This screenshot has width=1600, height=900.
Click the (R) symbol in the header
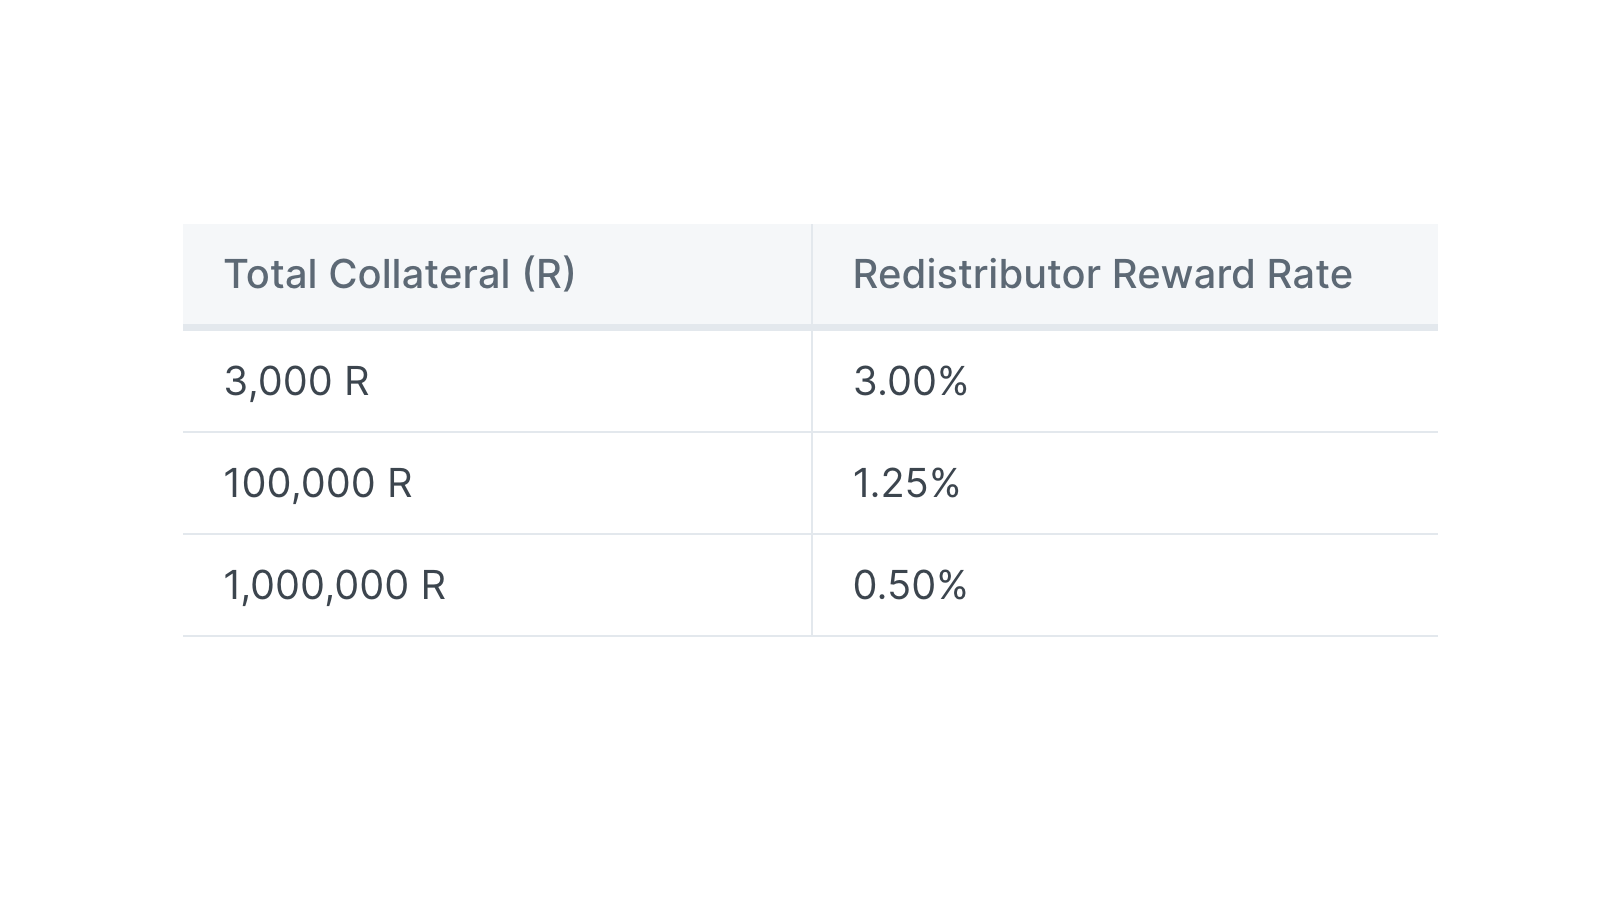(549, 275)
